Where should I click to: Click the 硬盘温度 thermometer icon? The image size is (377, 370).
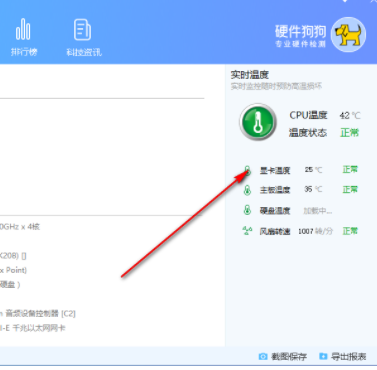click(x=247, y=210)
